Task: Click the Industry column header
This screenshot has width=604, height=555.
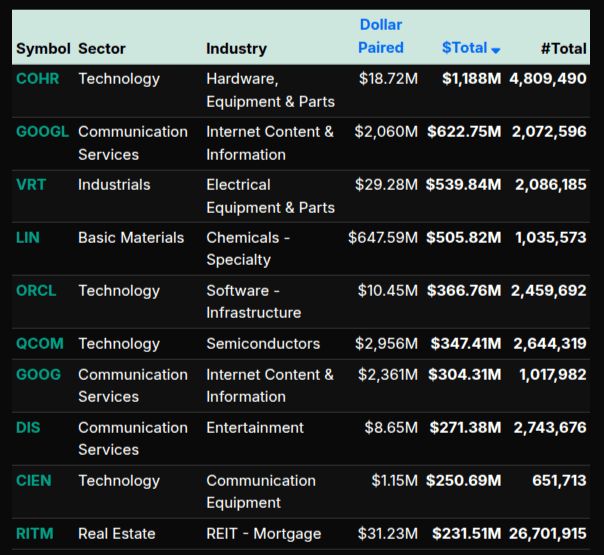Action: [x=236, y=48]
